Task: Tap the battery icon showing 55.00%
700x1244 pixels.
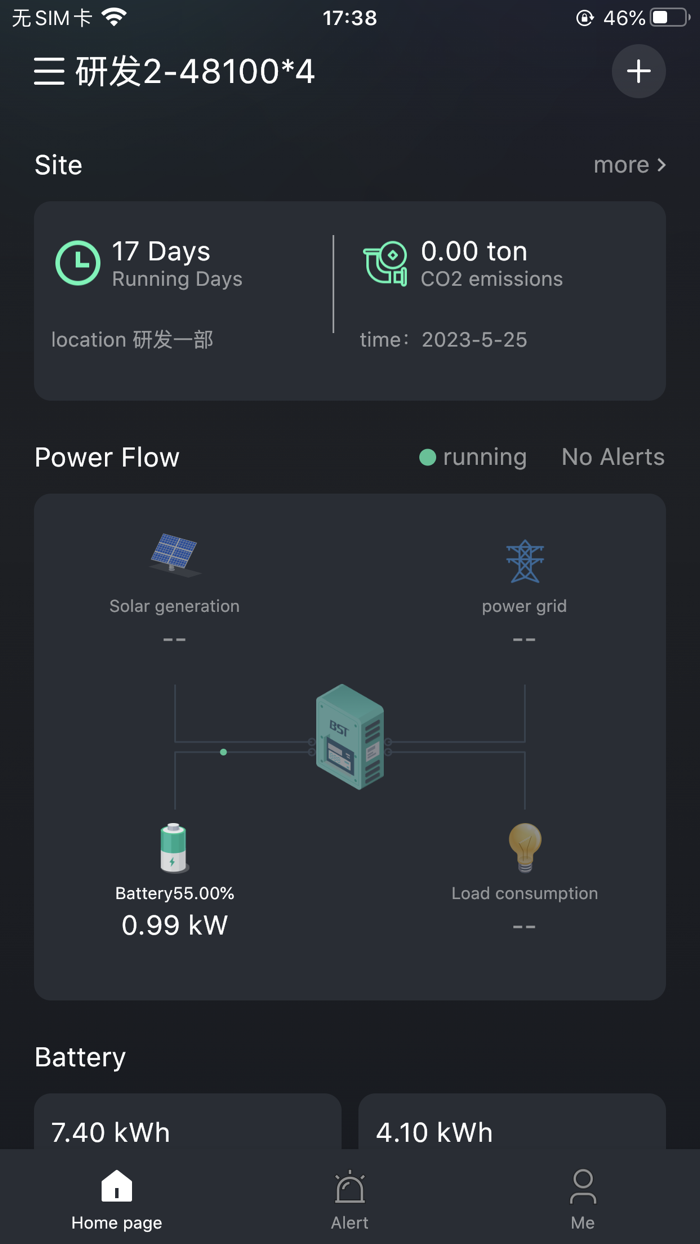Action: [x=174, y=846]
